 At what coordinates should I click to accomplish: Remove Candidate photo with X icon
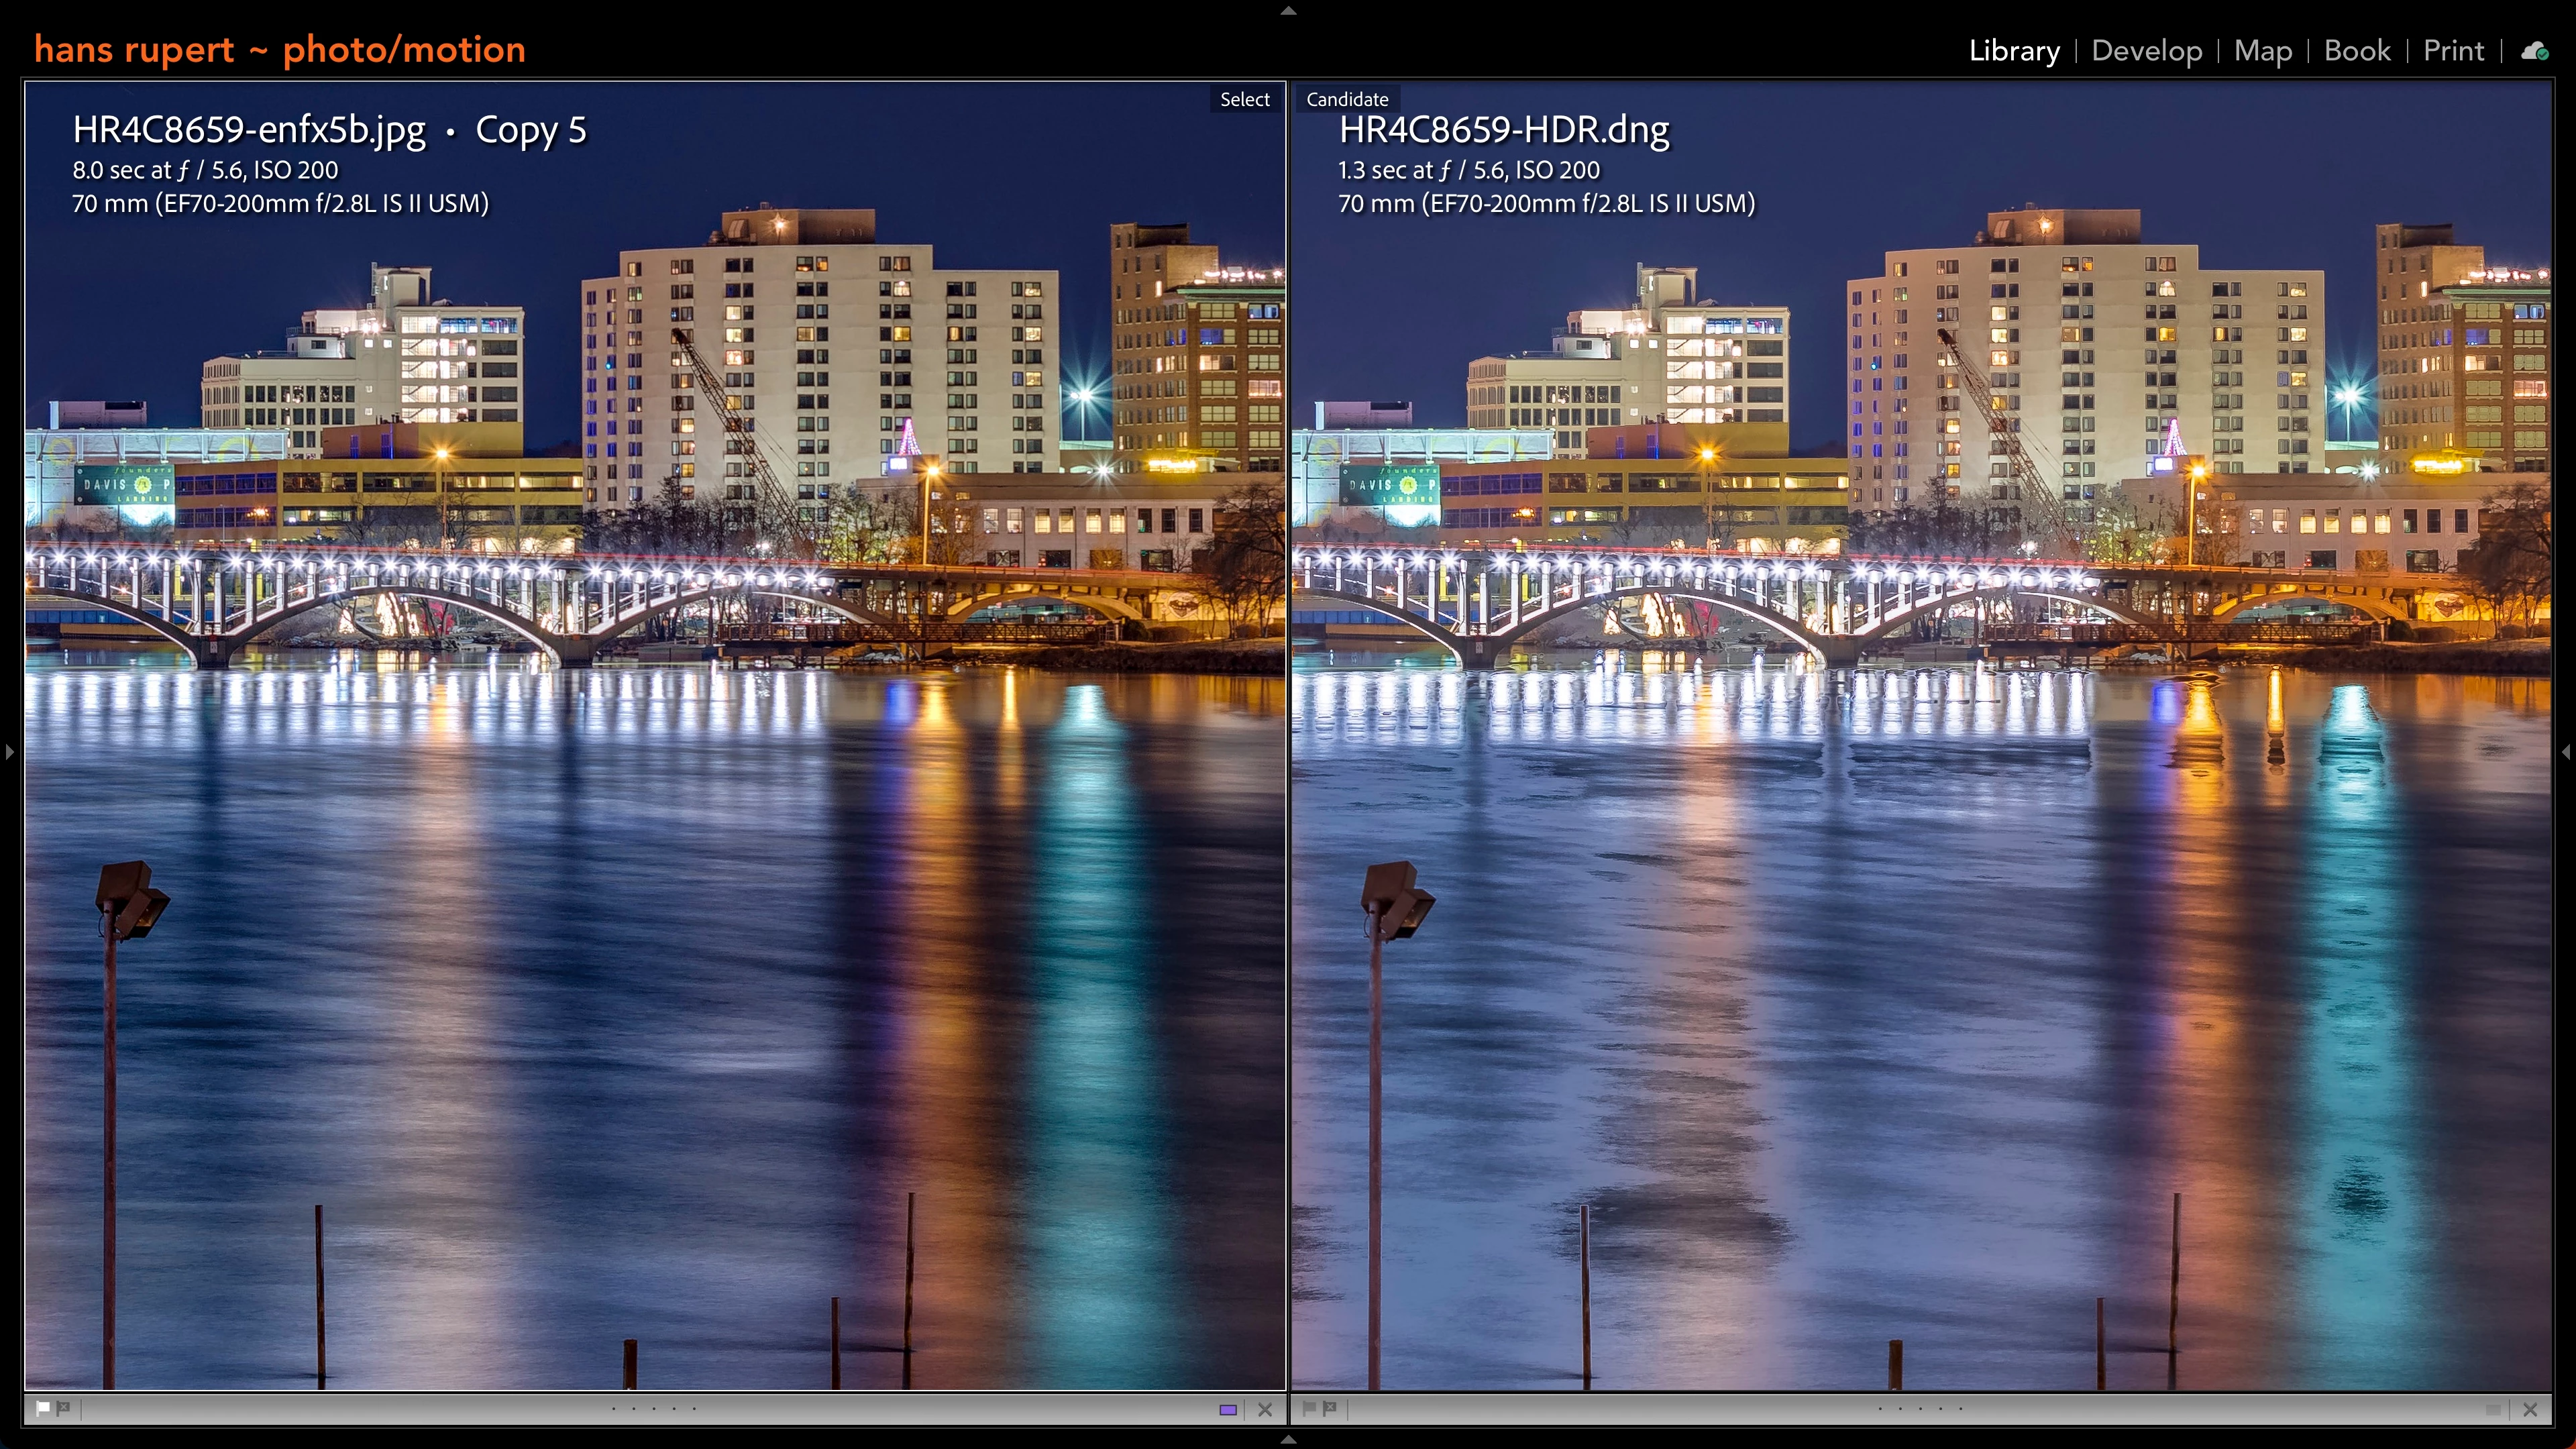2531,1410
